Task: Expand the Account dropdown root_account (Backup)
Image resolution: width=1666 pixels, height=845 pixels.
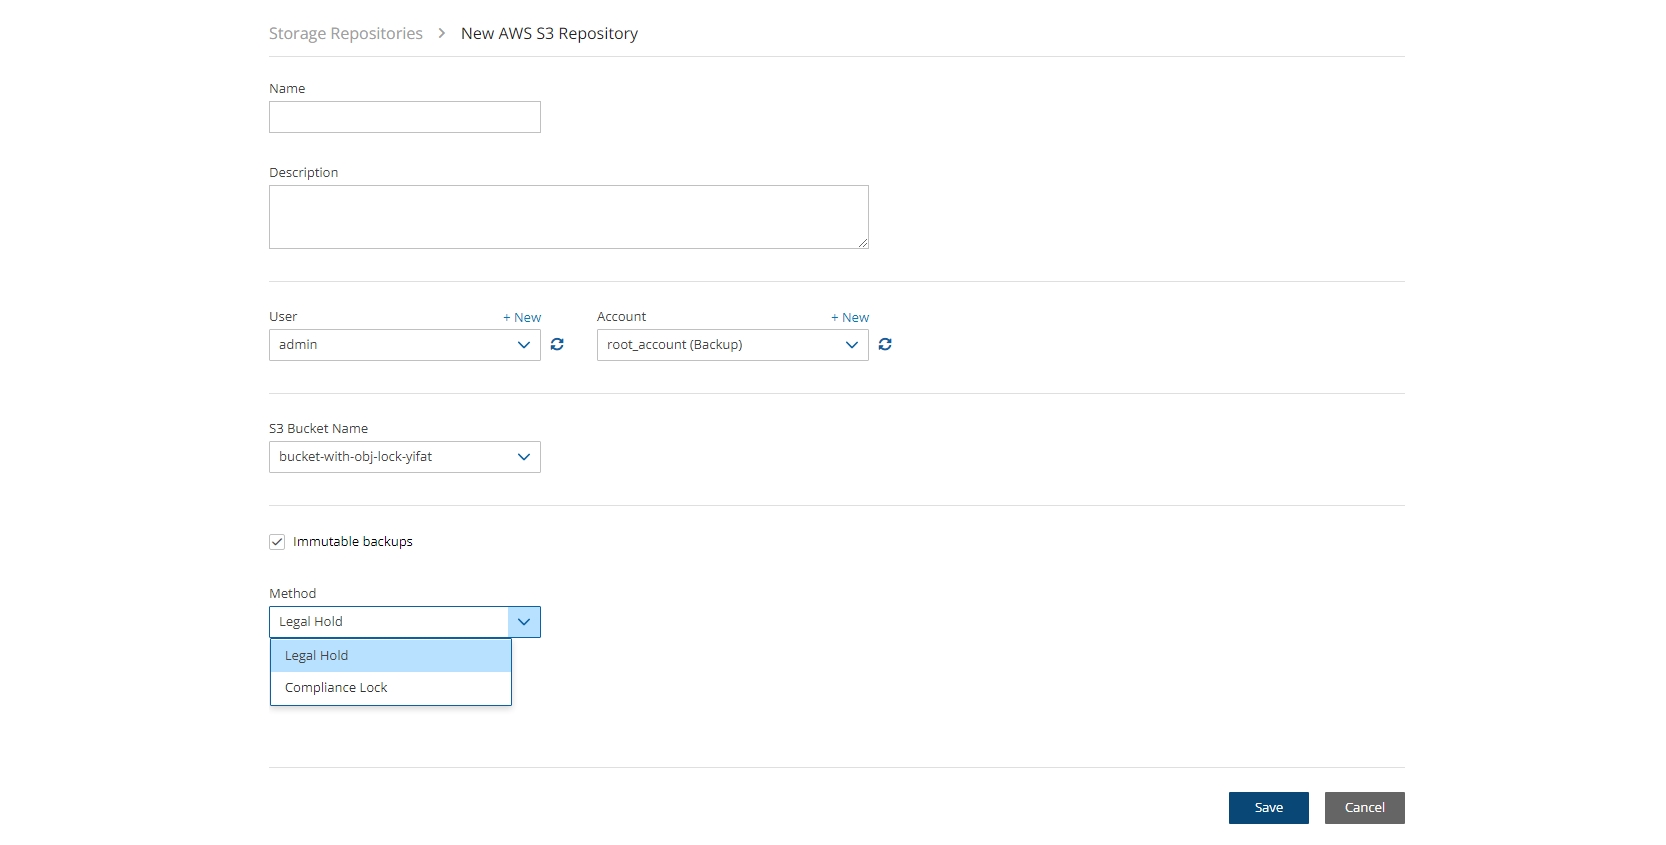Action: (732, 345)
